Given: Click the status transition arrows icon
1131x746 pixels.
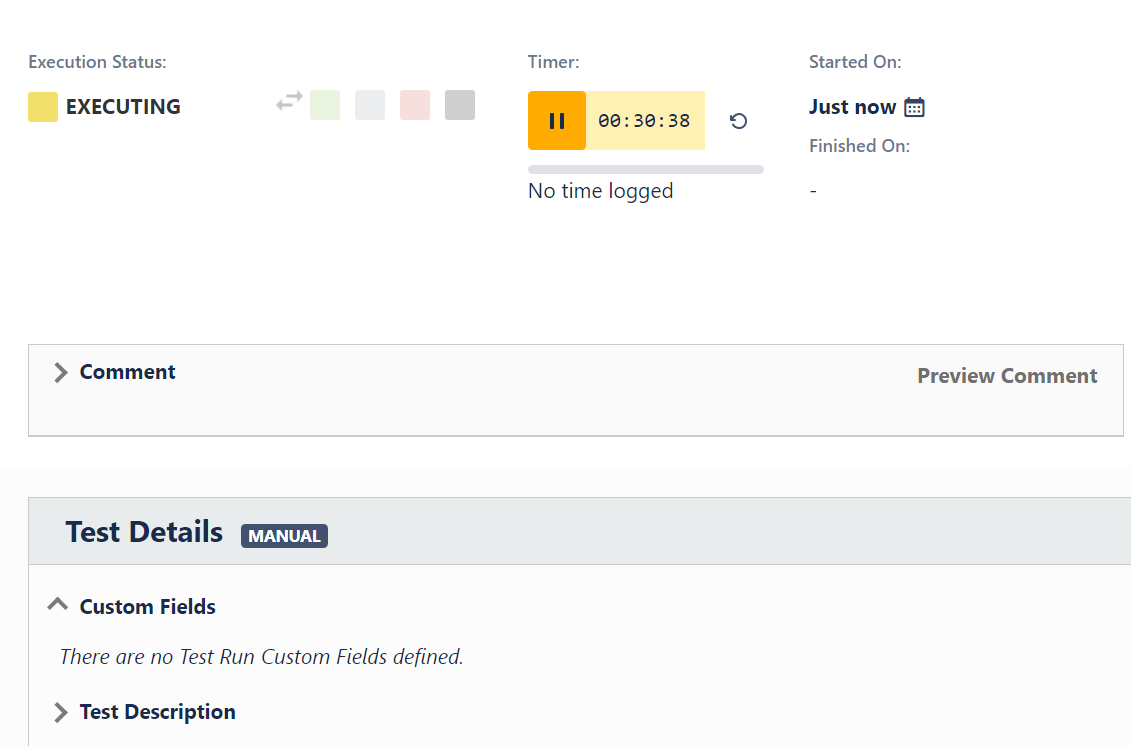Looking at the screenshot, I should [289, 102].
